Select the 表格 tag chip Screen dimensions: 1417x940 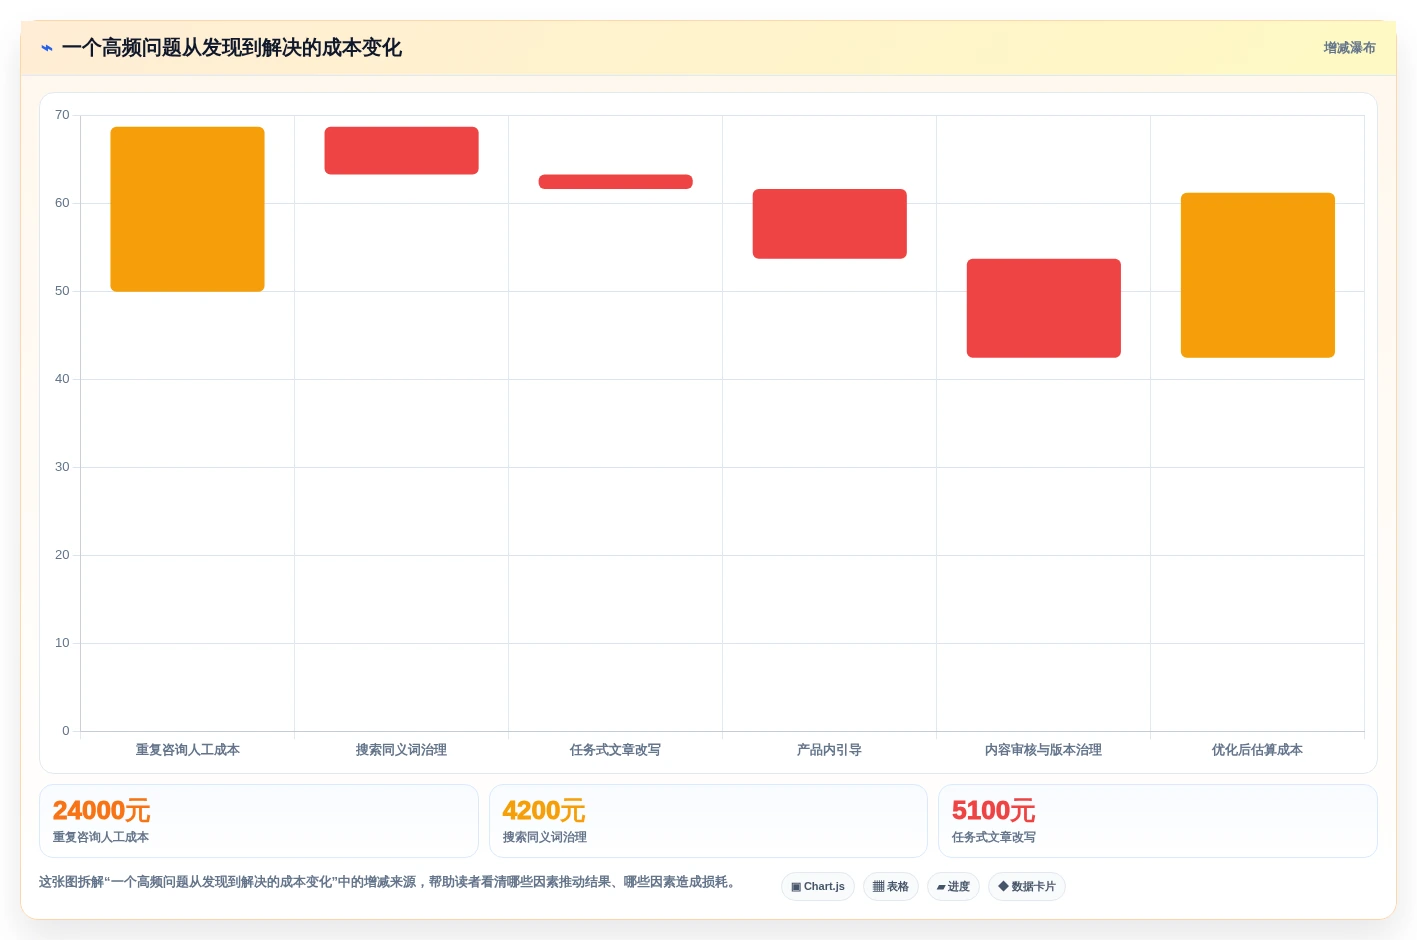(x=891, y=887)
